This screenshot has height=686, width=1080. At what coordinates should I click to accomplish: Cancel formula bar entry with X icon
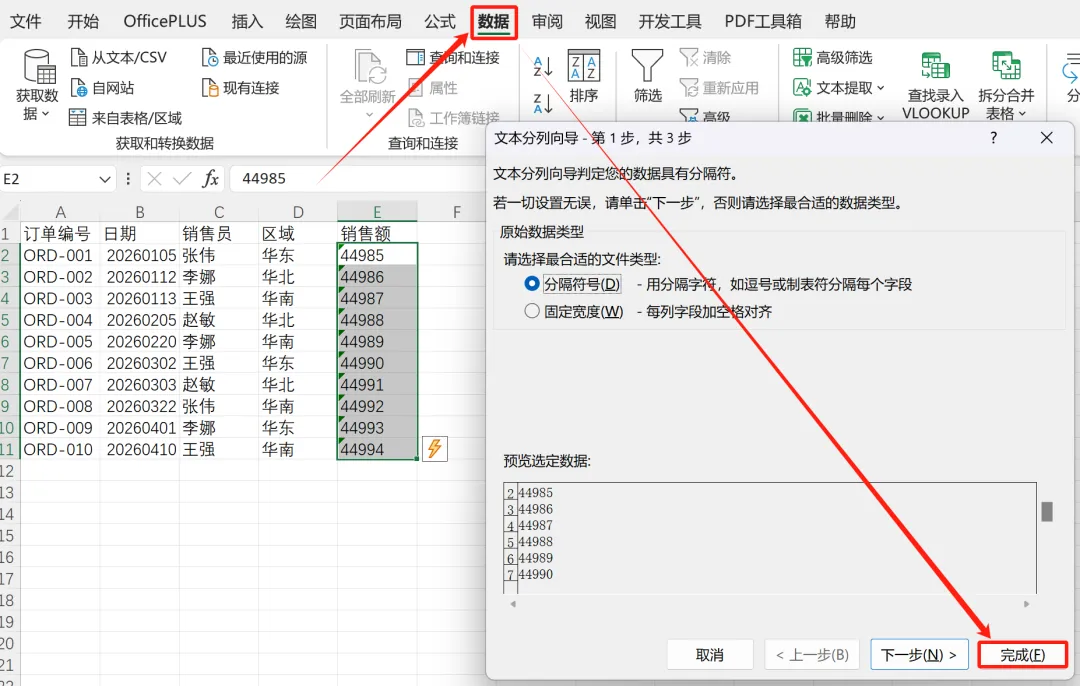154,179
